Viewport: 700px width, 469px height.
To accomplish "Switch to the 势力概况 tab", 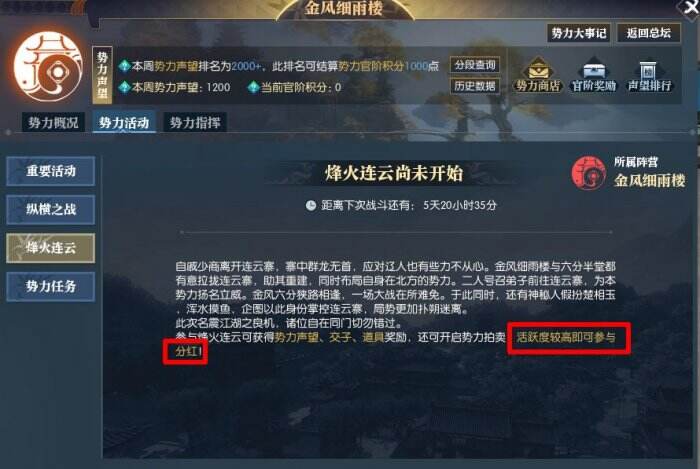I will pos(53,122).
